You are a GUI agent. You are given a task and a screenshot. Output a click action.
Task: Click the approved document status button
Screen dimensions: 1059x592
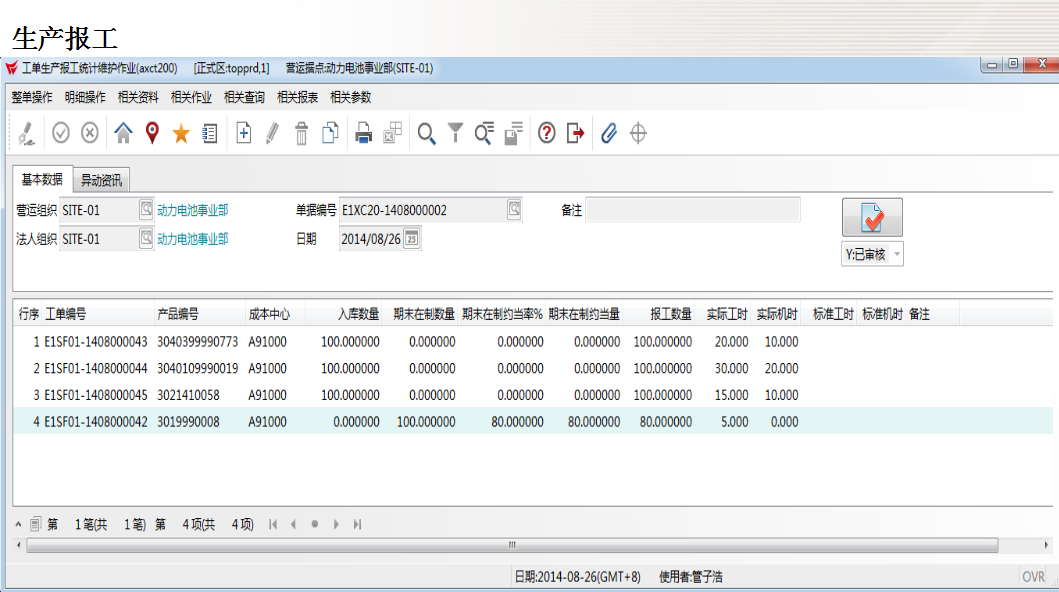click(x=872, y=217)
